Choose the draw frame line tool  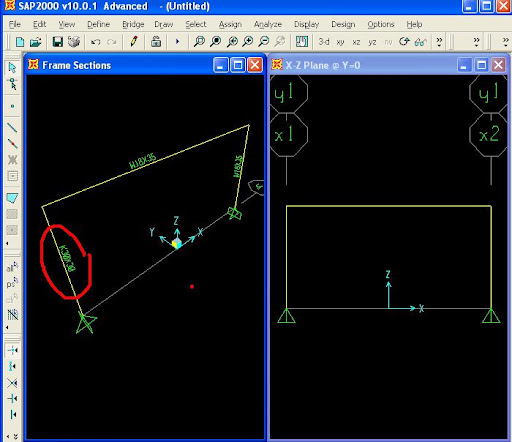point(12,127)
